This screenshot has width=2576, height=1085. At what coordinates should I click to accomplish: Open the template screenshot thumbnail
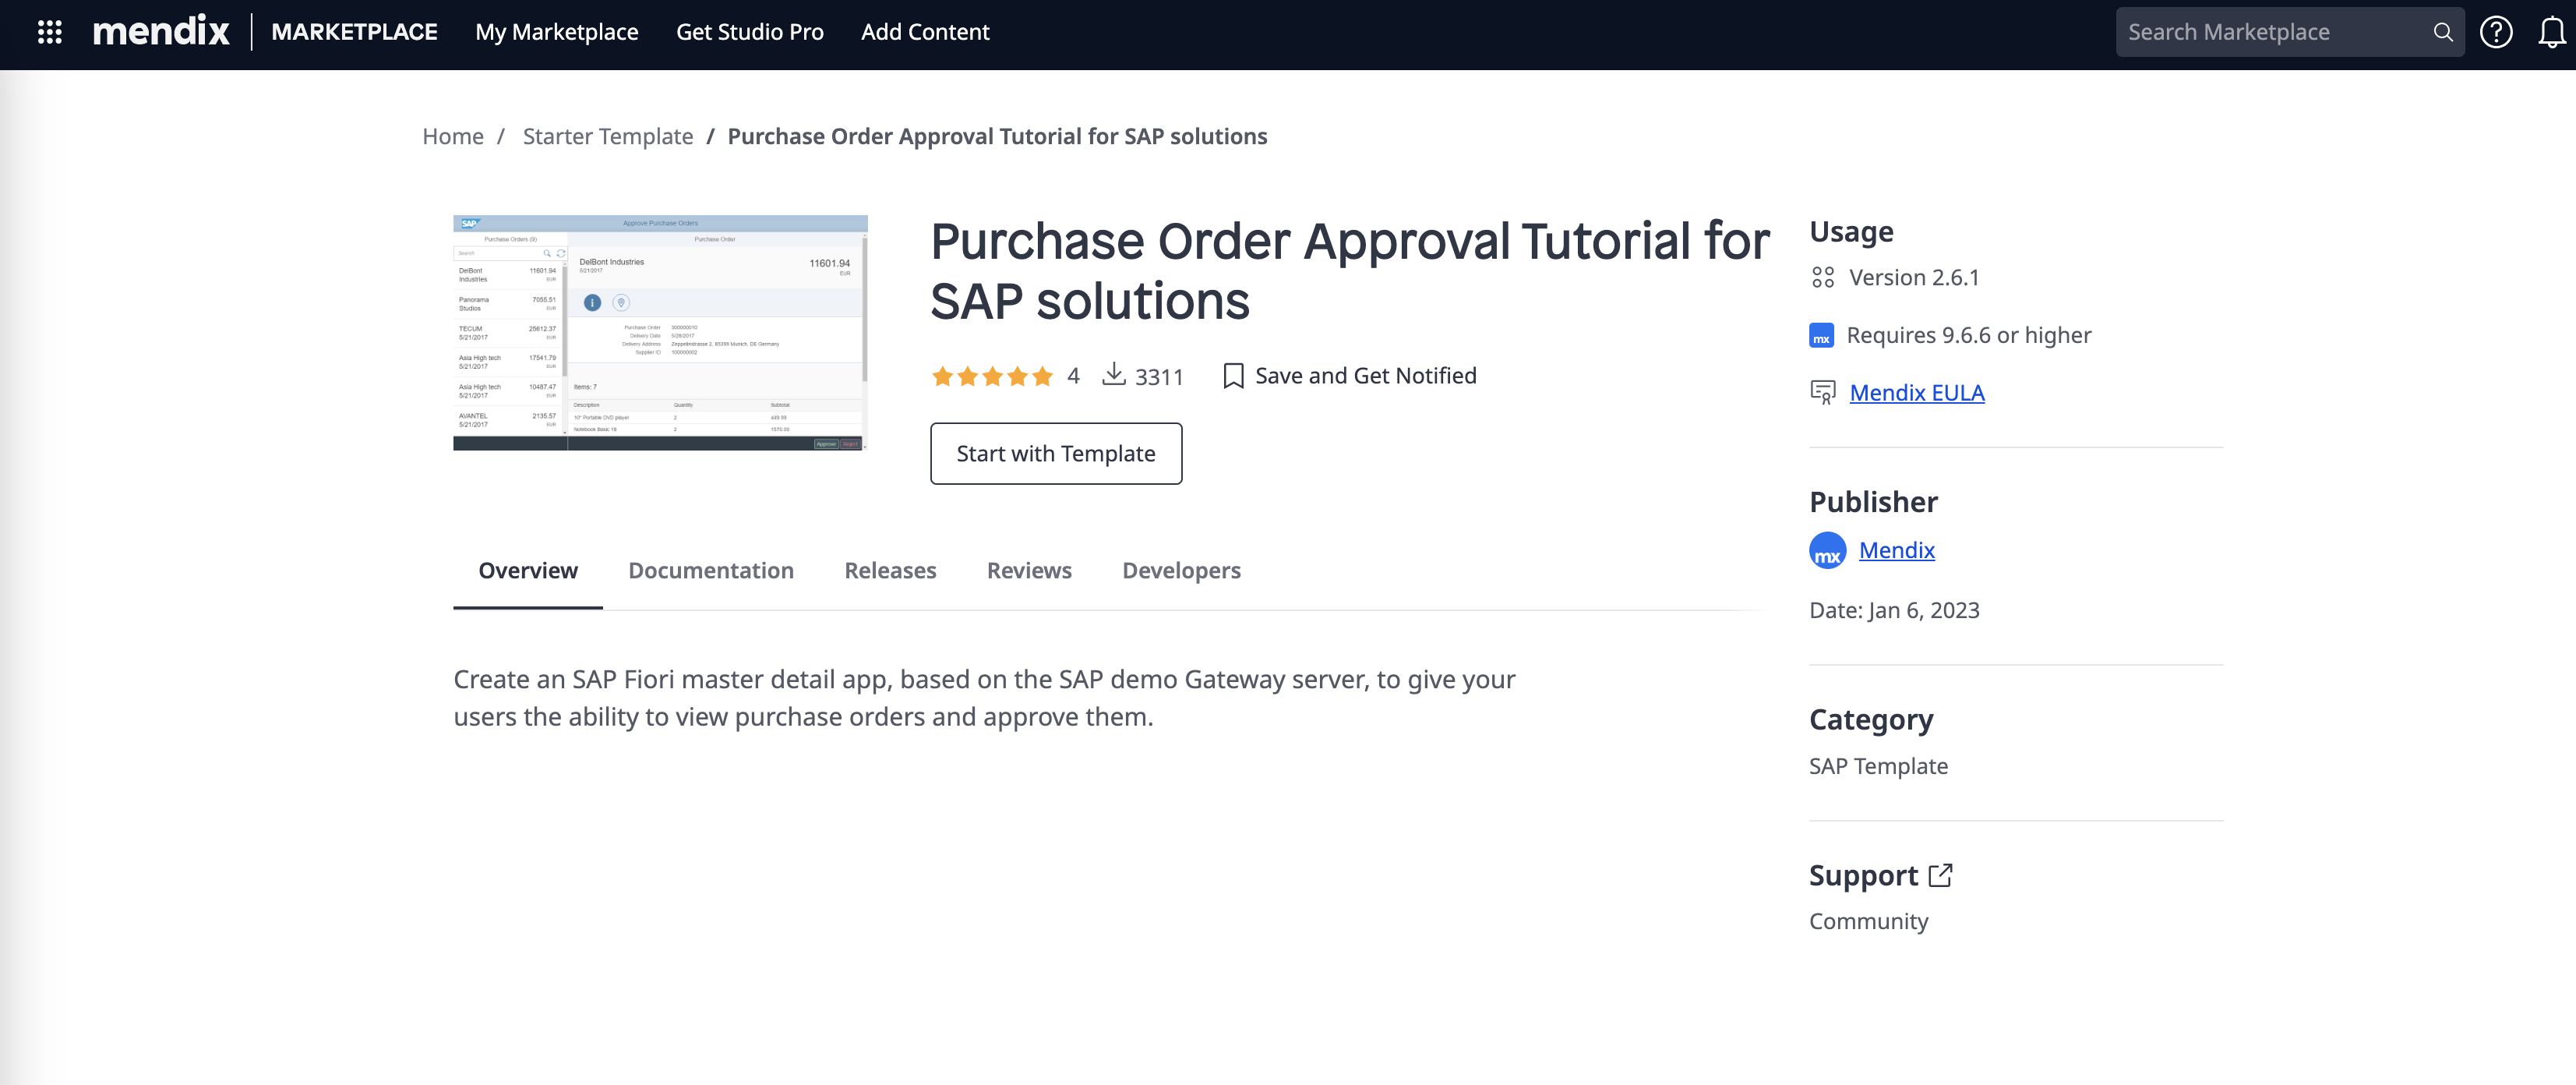click(x=660, y=333)
